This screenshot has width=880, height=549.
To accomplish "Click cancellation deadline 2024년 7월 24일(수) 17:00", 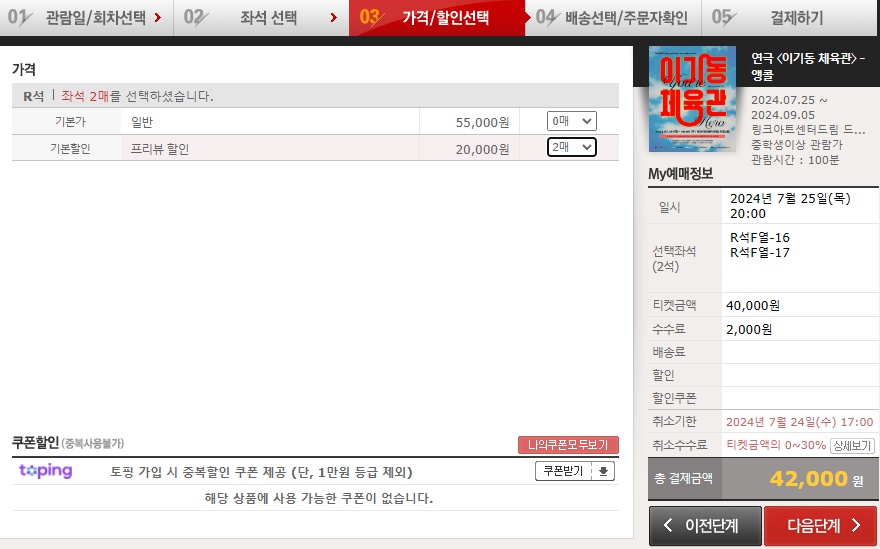I will coord(799,422).
